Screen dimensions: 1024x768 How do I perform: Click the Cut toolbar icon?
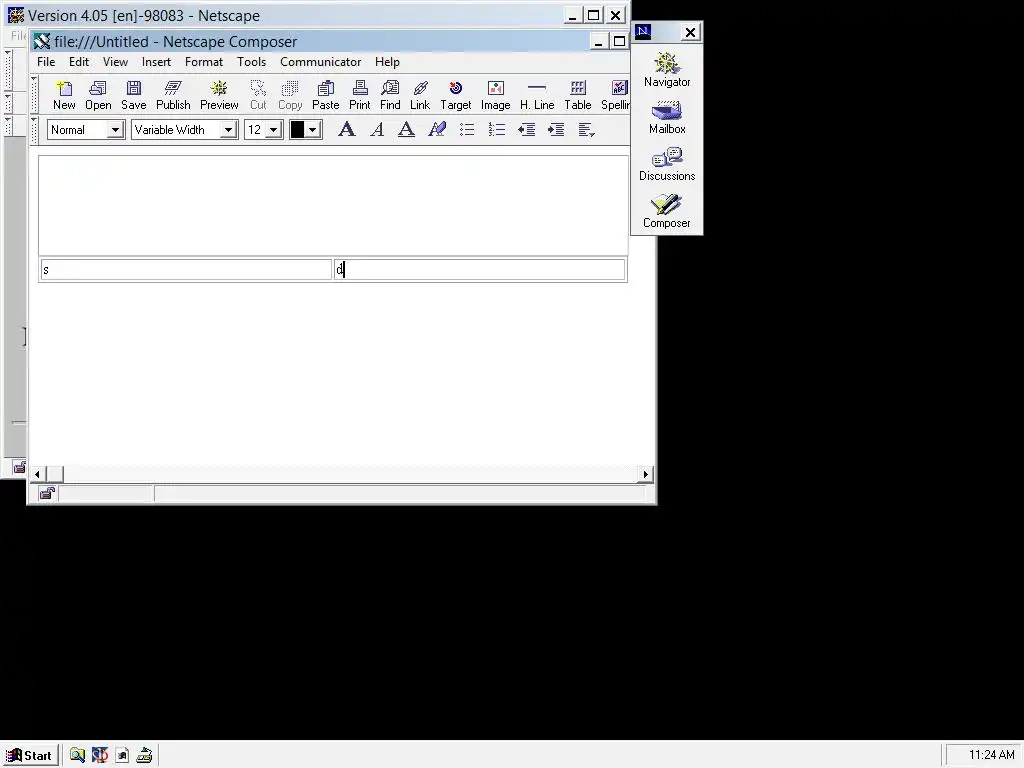(x=258, y=95)
